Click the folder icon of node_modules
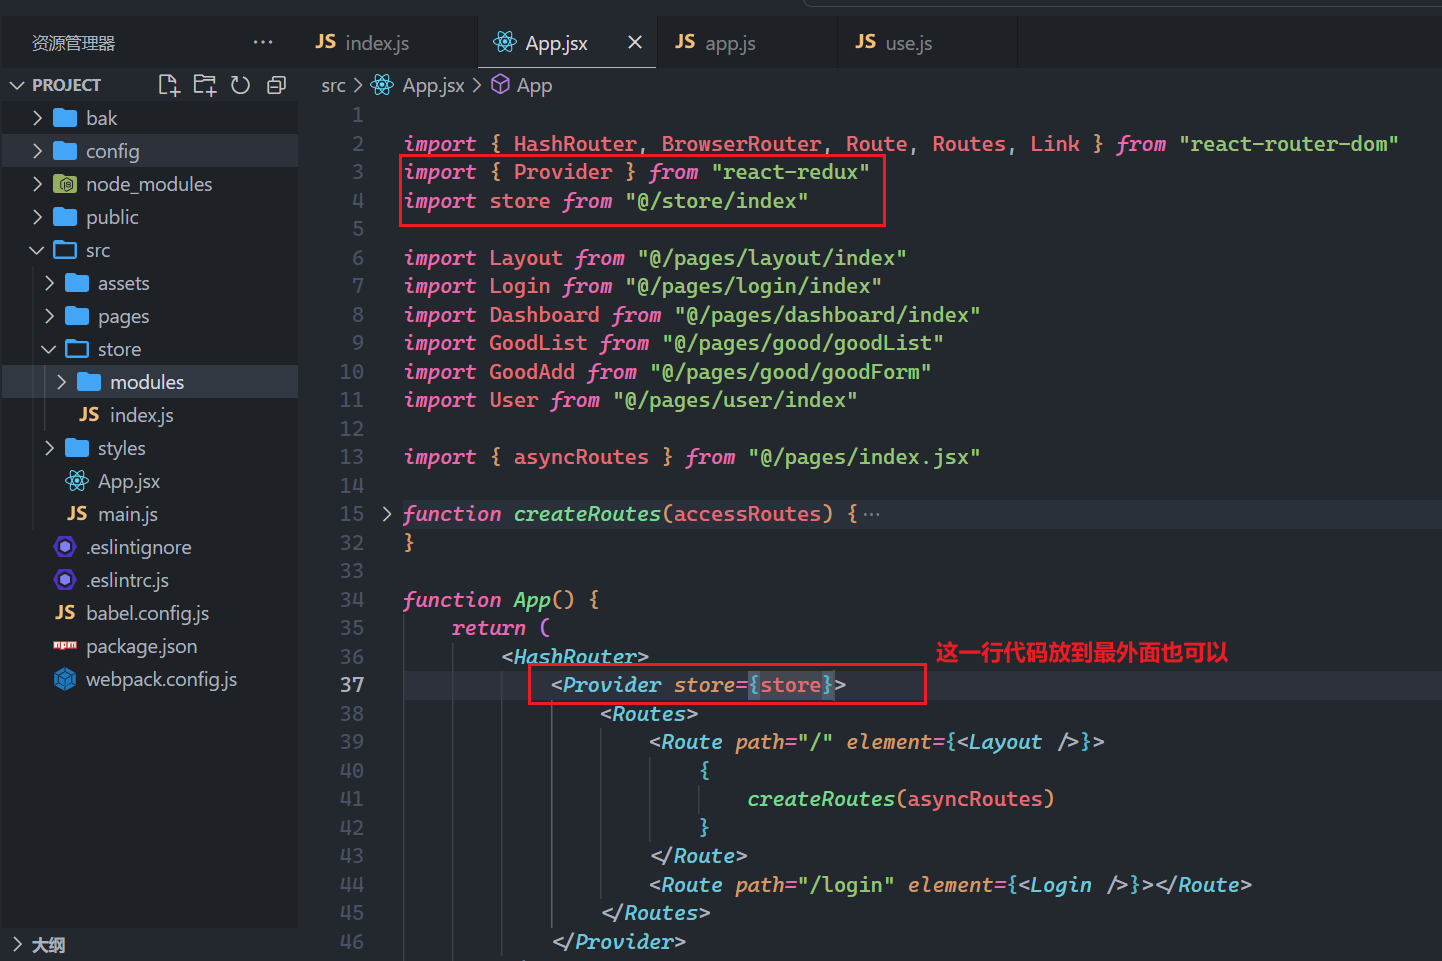 pos(65,184)
